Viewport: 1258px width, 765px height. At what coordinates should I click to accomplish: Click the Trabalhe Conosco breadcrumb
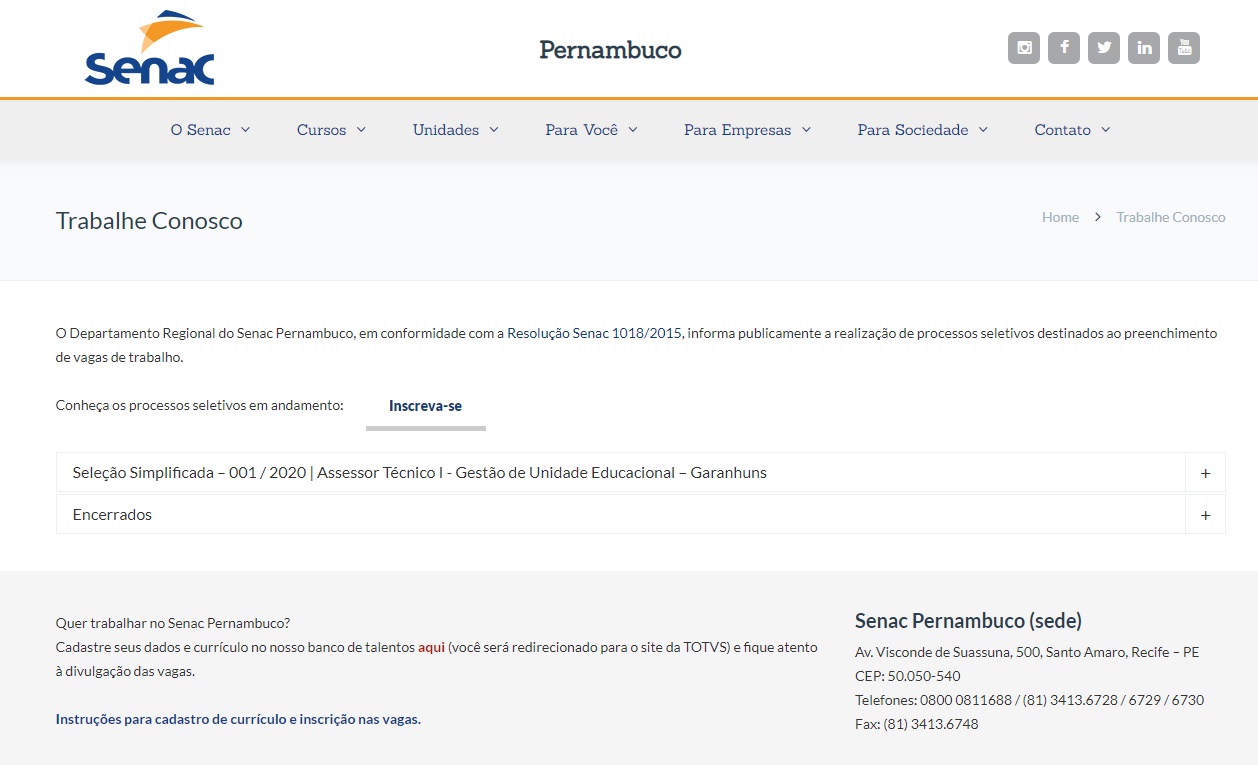click(1170, 217)
